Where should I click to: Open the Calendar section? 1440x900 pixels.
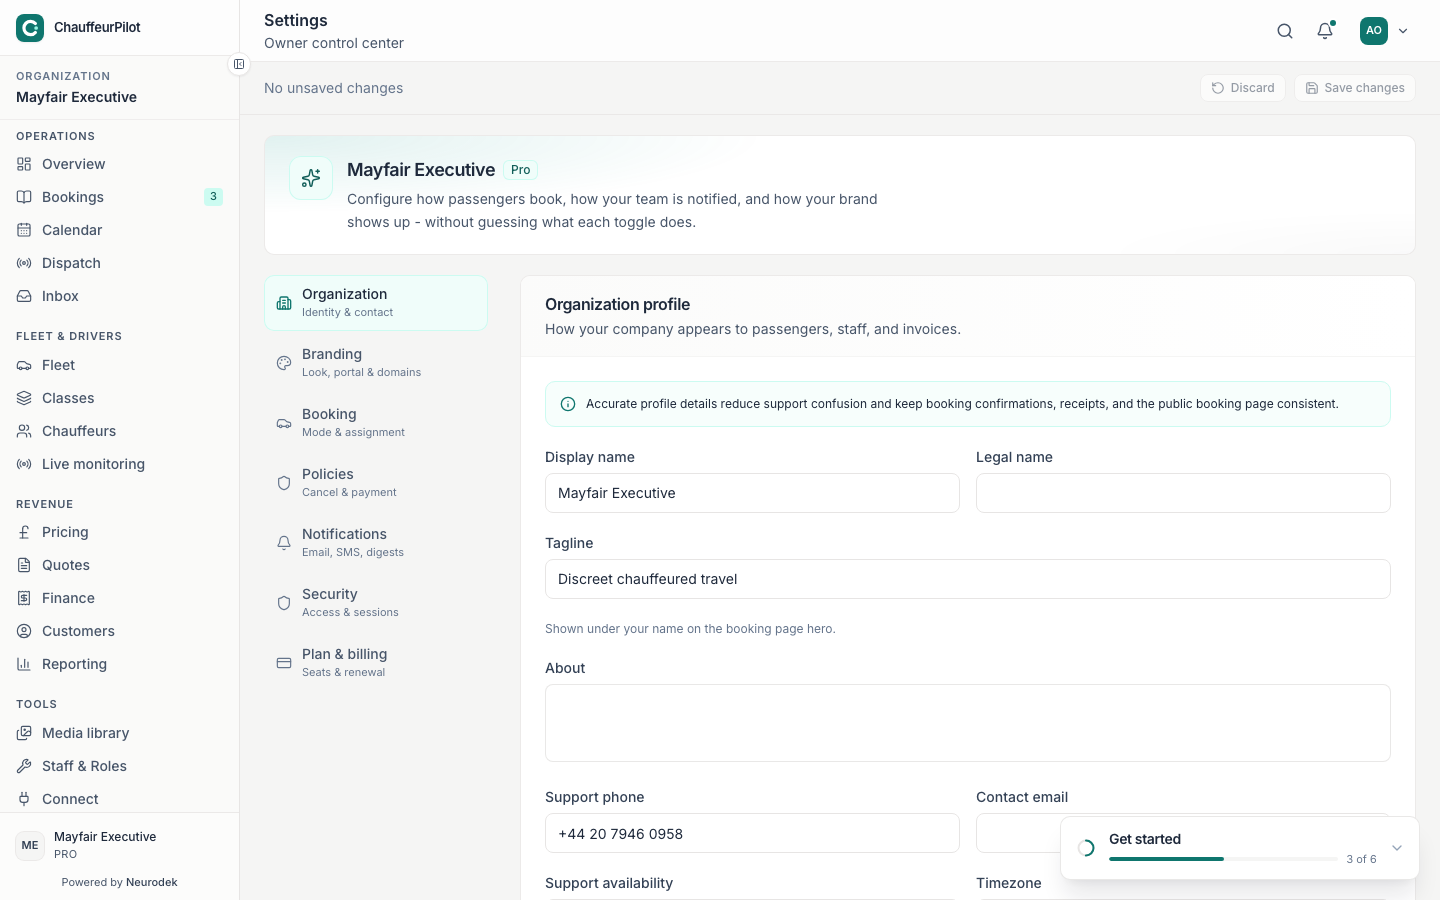[119, 230]
